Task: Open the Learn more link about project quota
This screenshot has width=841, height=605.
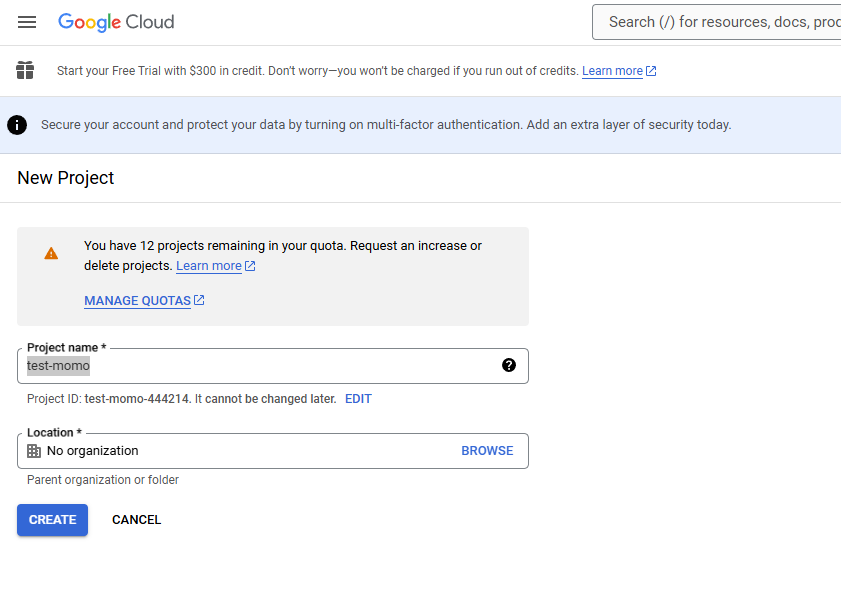Action: click(x=208, y=266)
